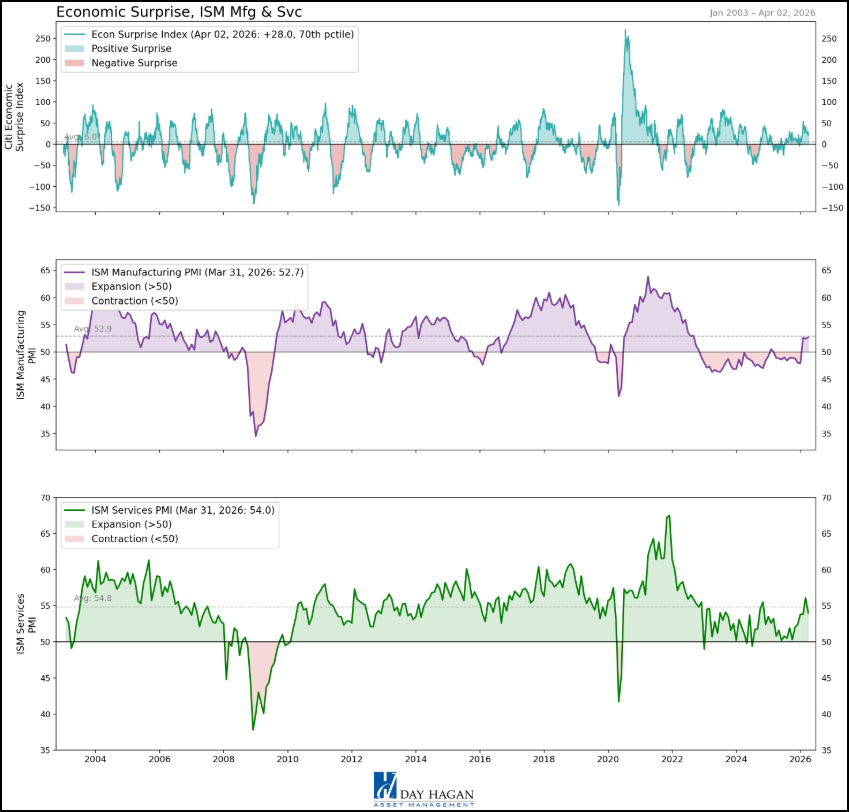Click the purple ISM Manufacturing PMI line icon
Image resolution: width=849 pixels, height=812 pixels.
coord(75,272)
